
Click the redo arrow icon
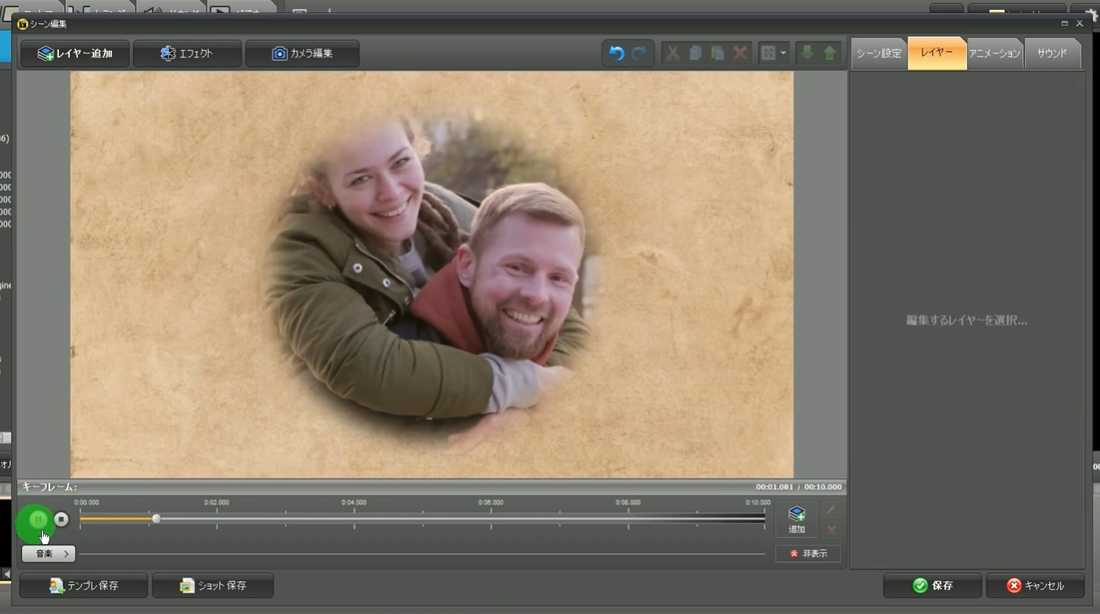pyautogui.click(x=639, y=54)
